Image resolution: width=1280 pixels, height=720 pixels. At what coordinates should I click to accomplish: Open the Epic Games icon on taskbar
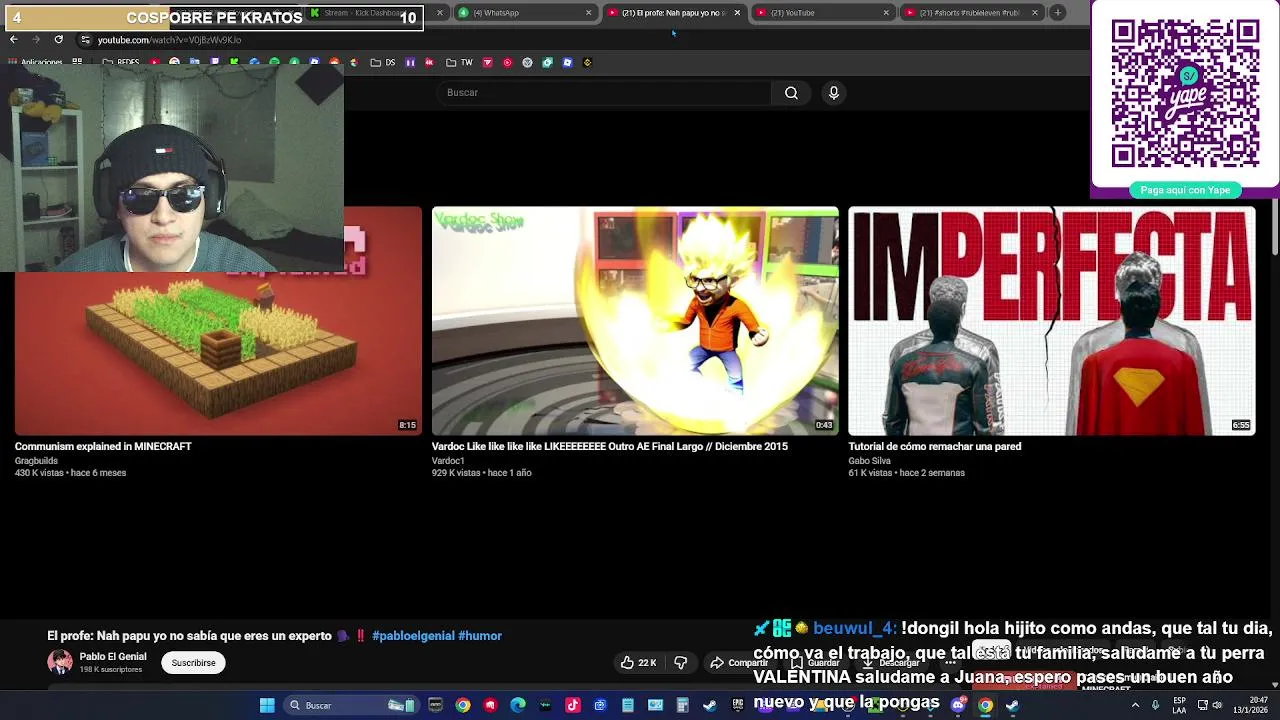[737, 705]
